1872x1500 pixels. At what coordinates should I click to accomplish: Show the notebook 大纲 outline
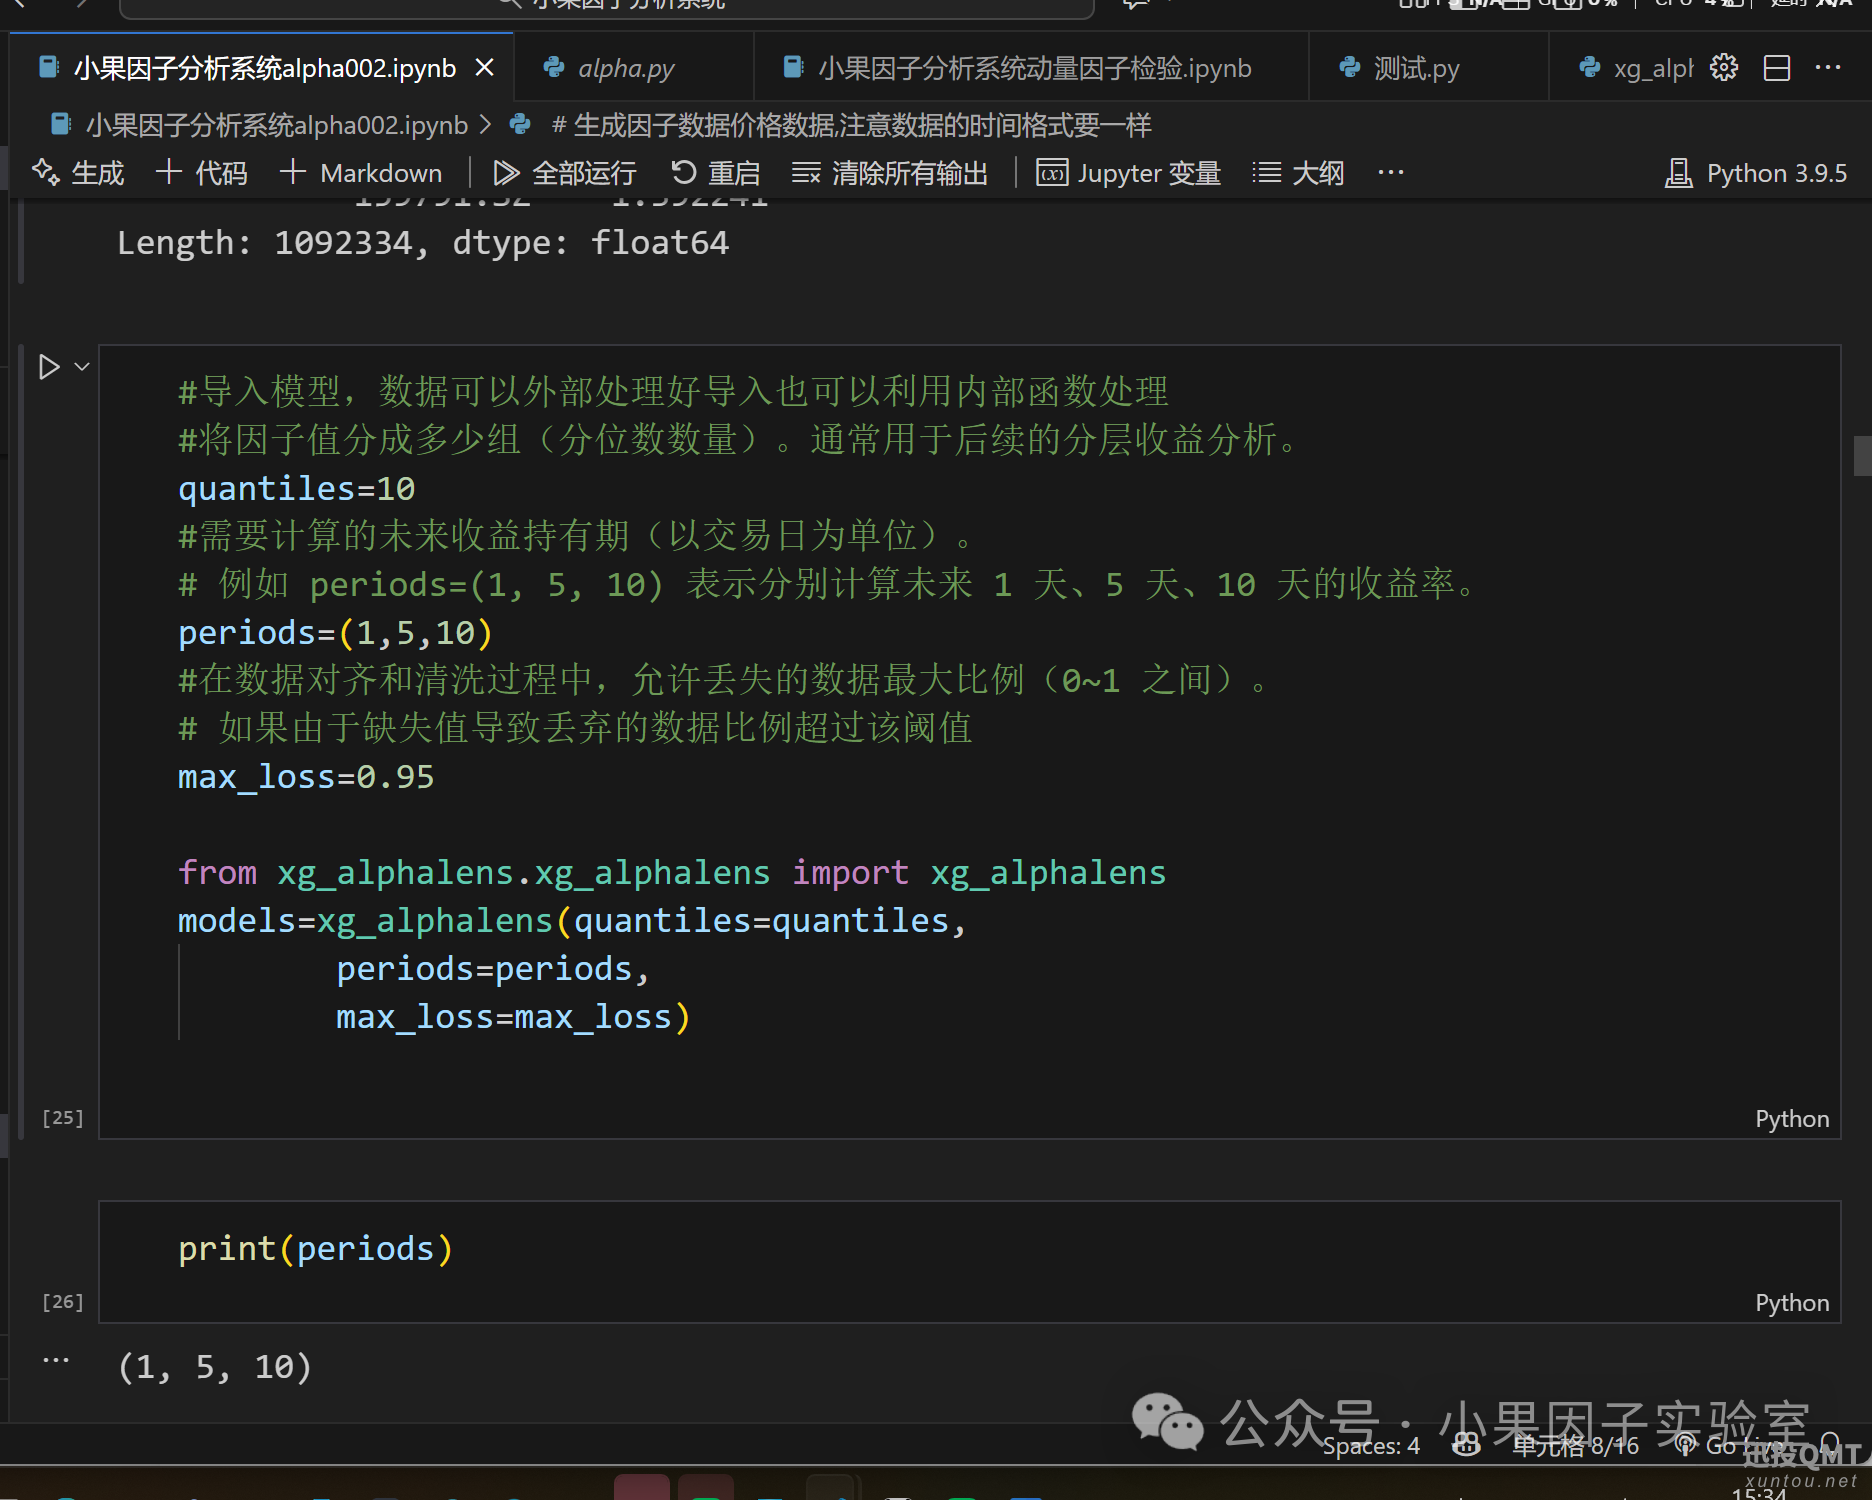(x=1298, y=173)
